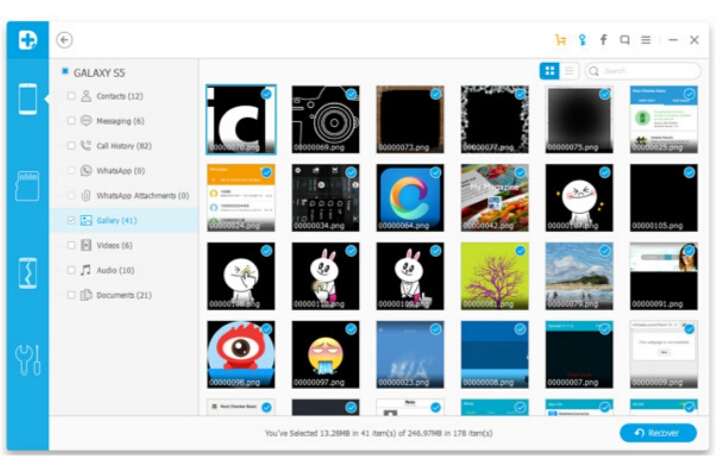
Task: Switch to grid view
Action: [549, 71]
